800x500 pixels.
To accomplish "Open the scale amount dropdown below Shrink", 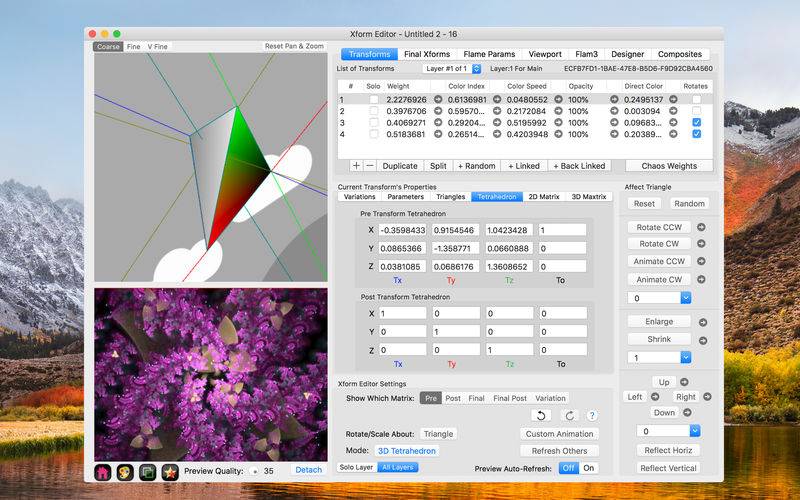I will pyautogui.click(x=659, y=357).
